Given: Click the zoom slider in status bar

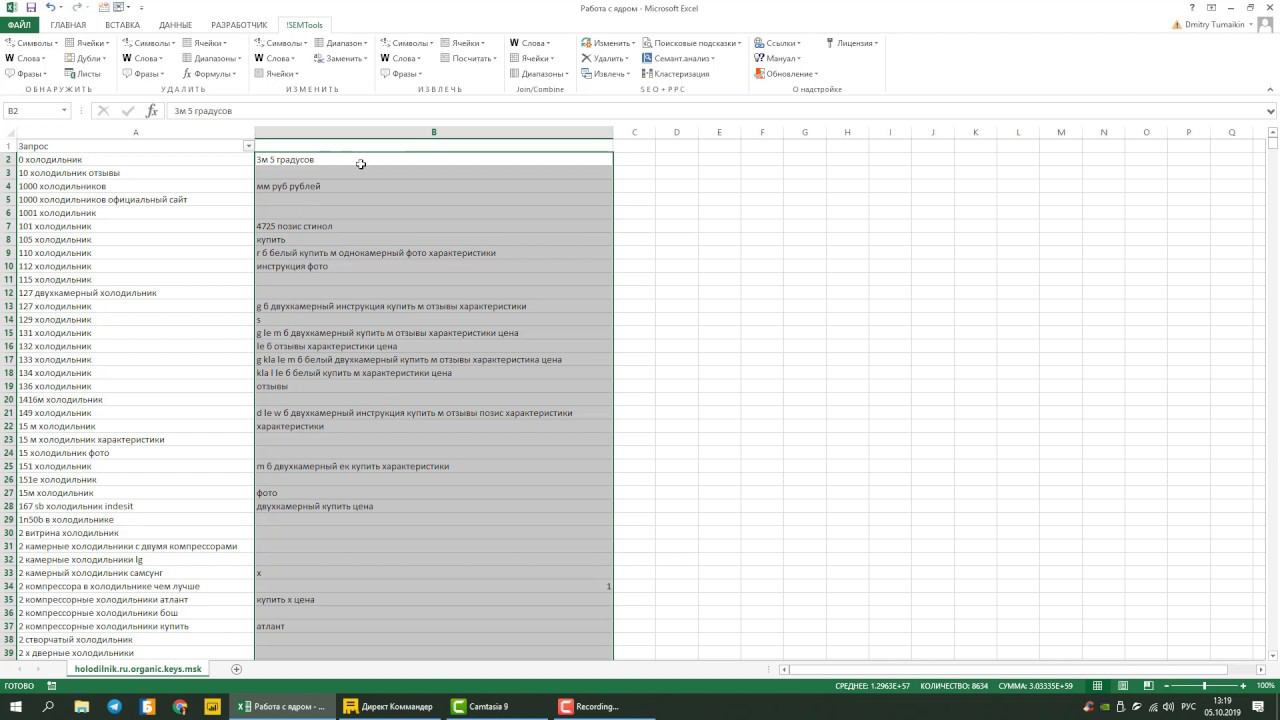Looking at the screenshot, I should 1204,686.
